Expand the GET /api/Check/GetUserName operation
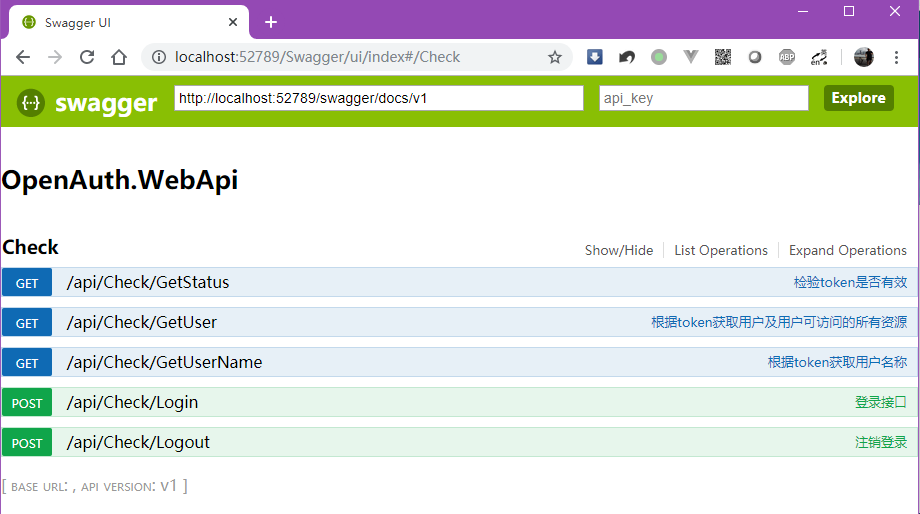 click(164, 363)
